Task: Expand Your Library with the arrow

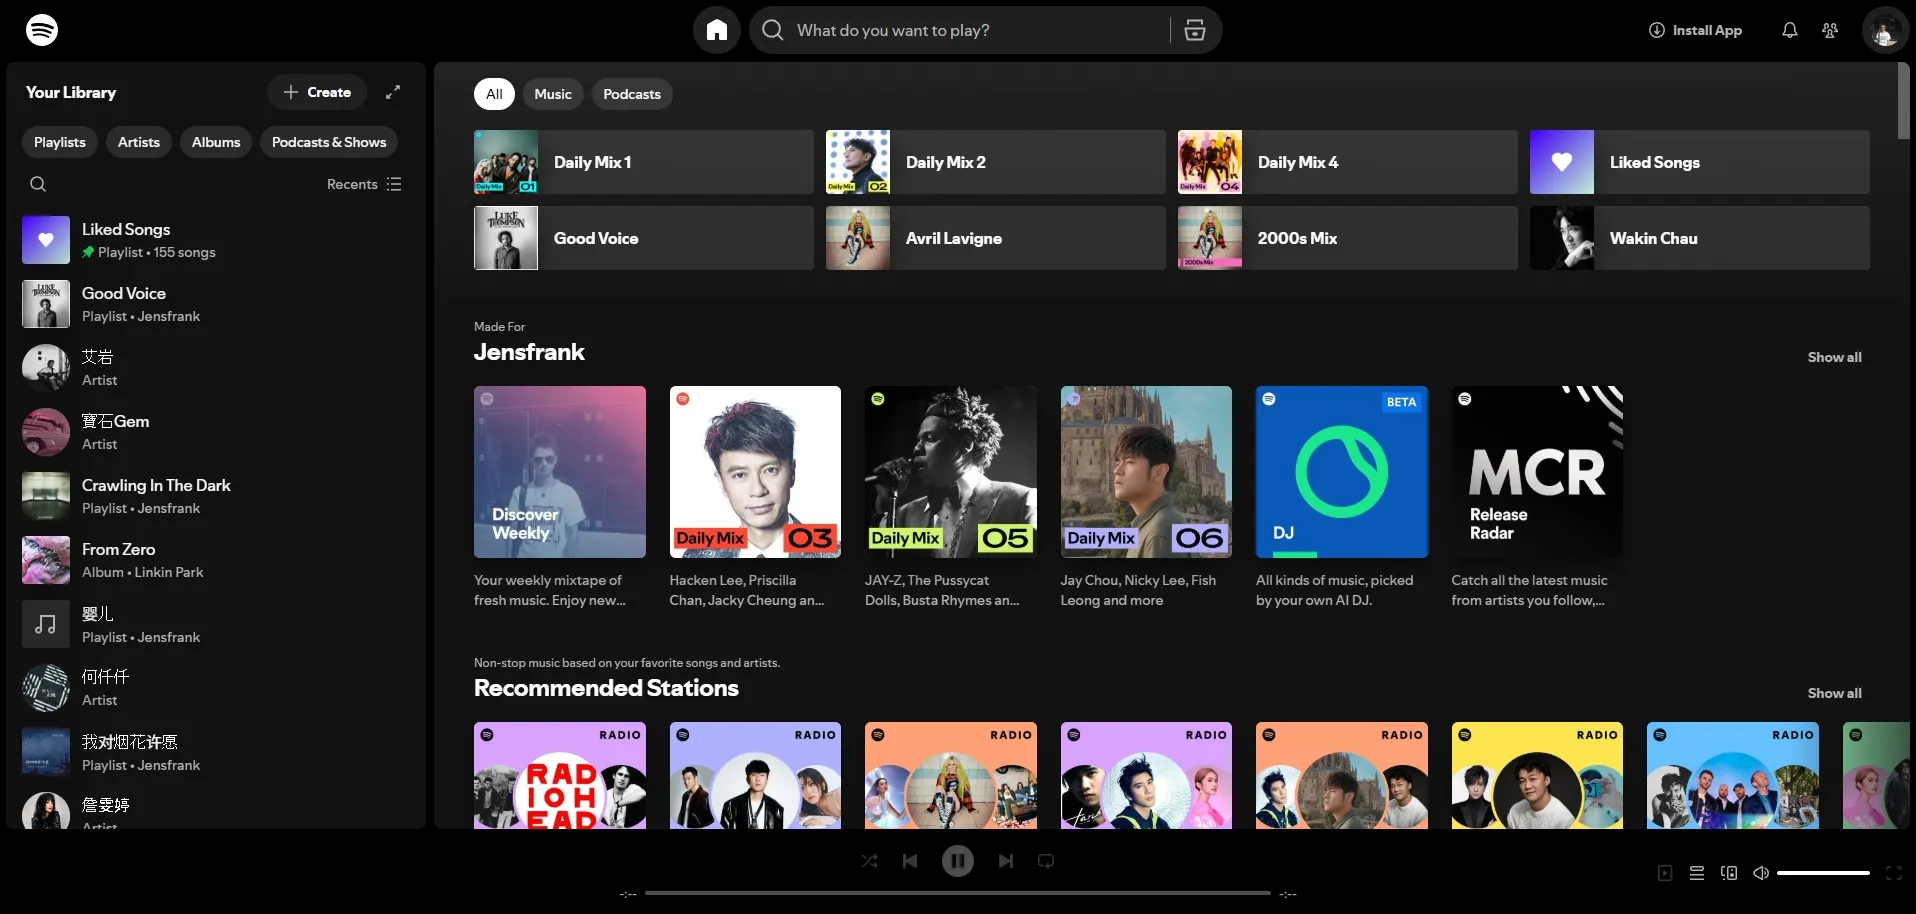Action: 393,92
